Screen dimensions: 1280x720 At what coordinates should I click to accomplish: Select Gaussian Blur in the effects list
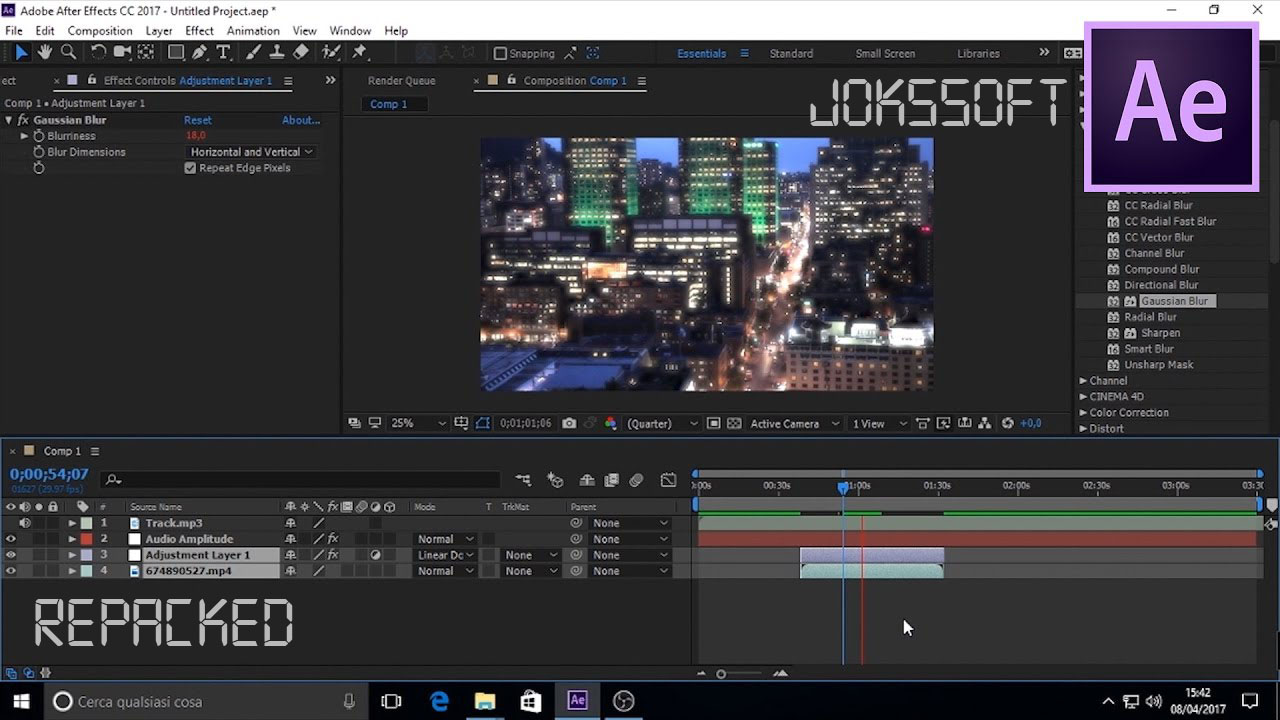tap(1177, 300)
